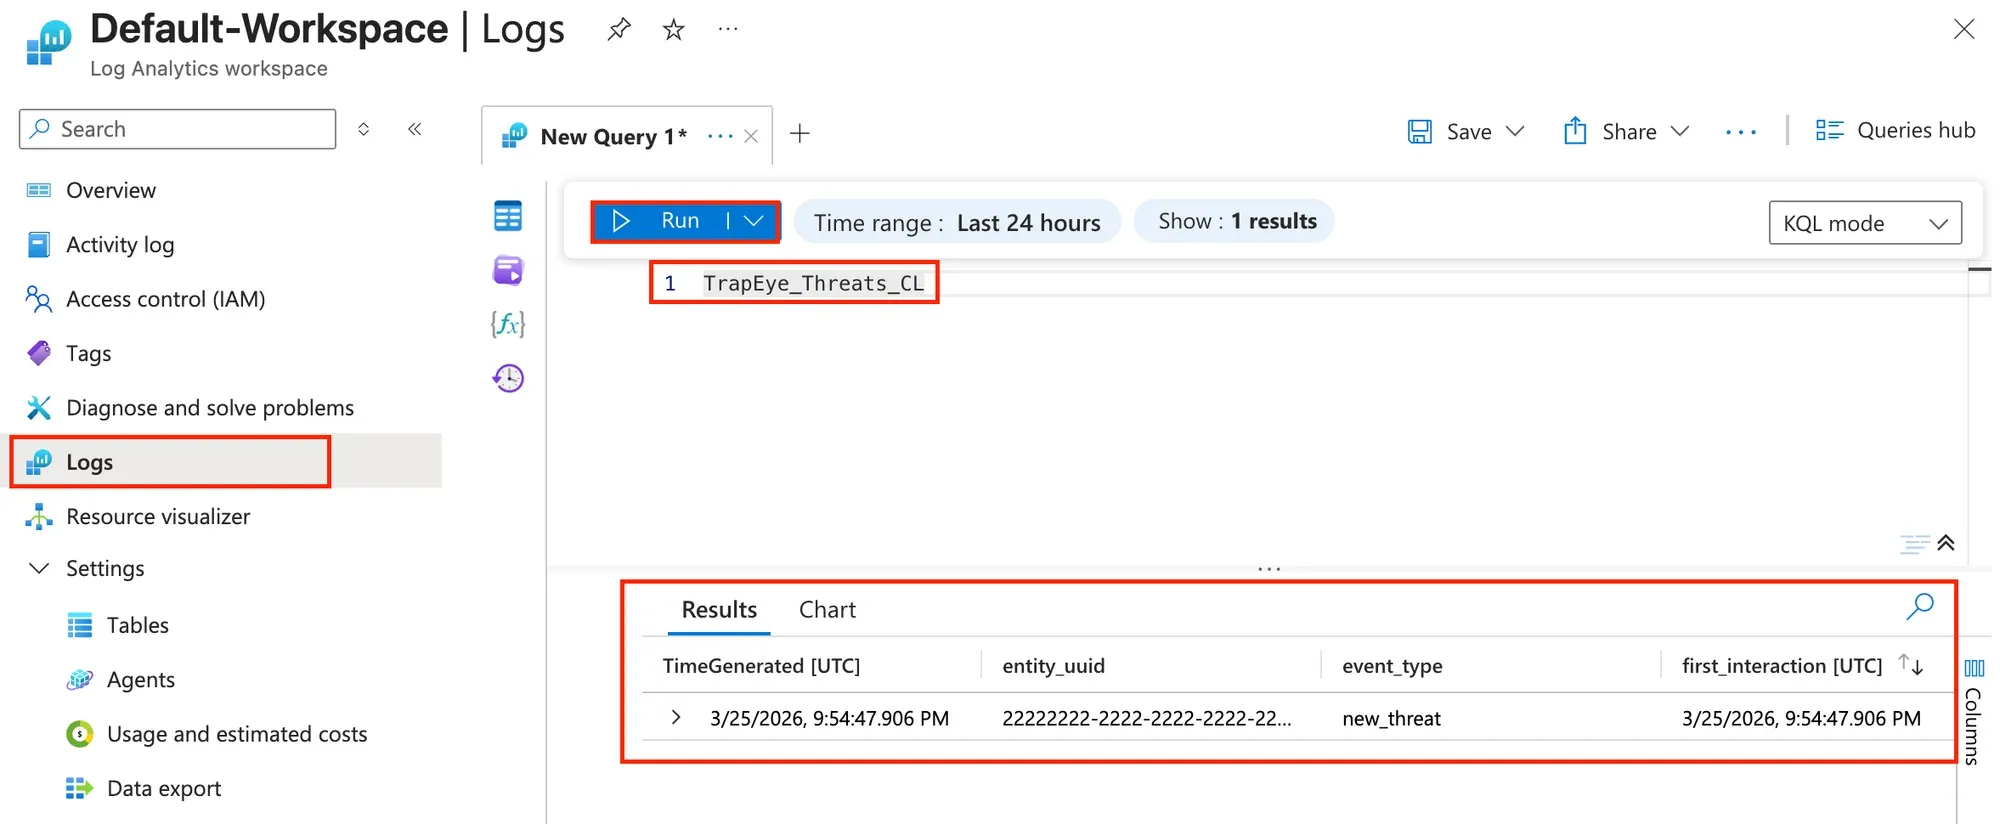Click the Usage and costs circle icon
Image resolution: width=2000 pixels, height=824 pixels.
(80, 734)
